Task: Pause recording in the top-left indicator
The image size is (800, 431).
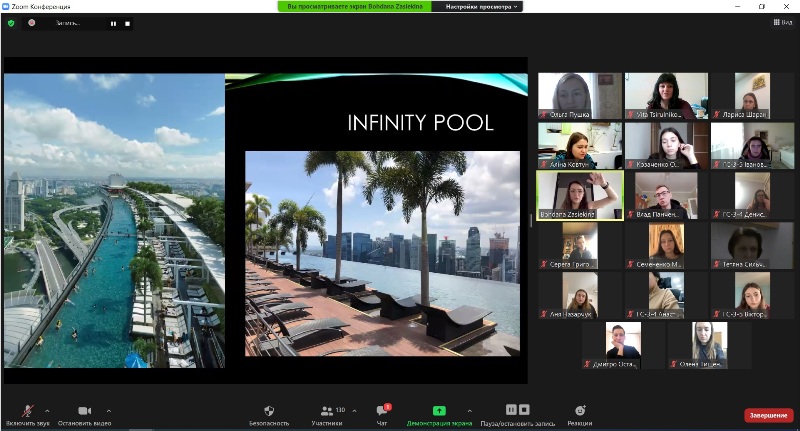Action: (x=113, y=23)
